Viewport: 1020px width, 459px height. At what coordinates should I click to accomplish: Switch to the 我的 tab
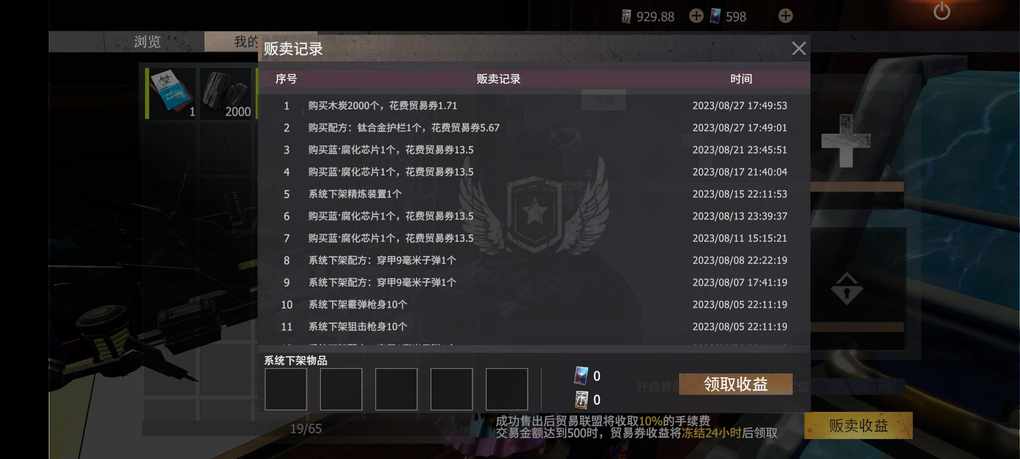[x=245, y=42]
